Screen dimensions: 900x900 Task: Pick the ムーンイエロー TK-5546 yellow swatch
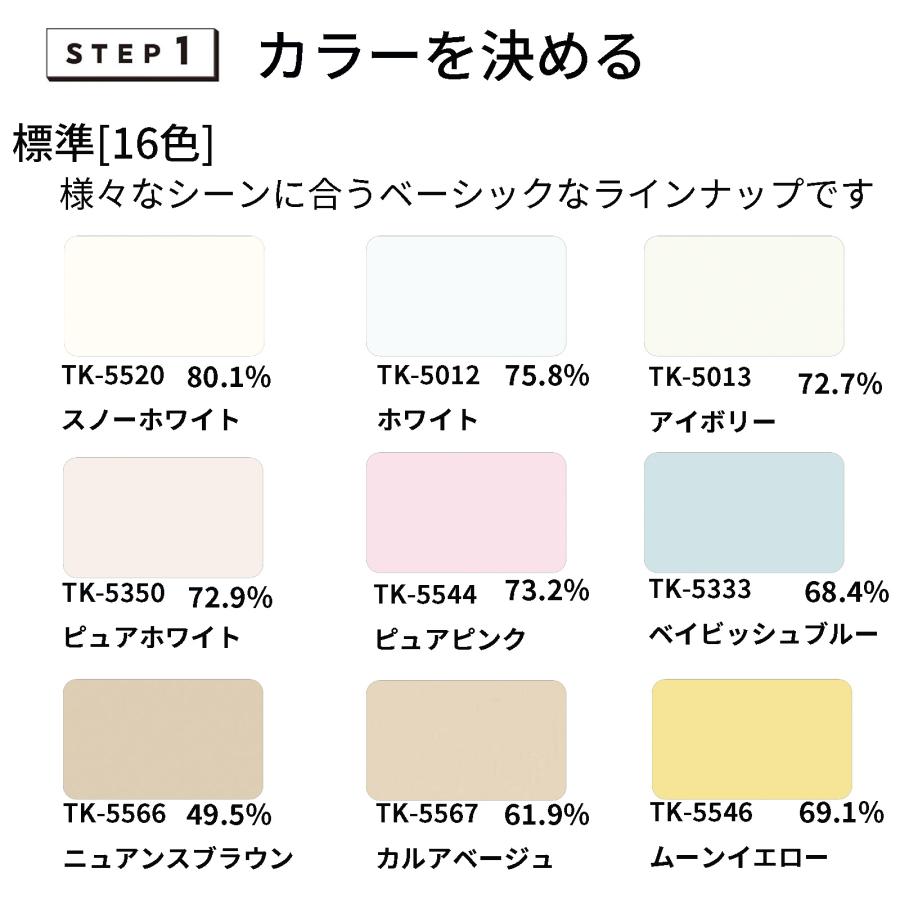click(x=752, y=739)
